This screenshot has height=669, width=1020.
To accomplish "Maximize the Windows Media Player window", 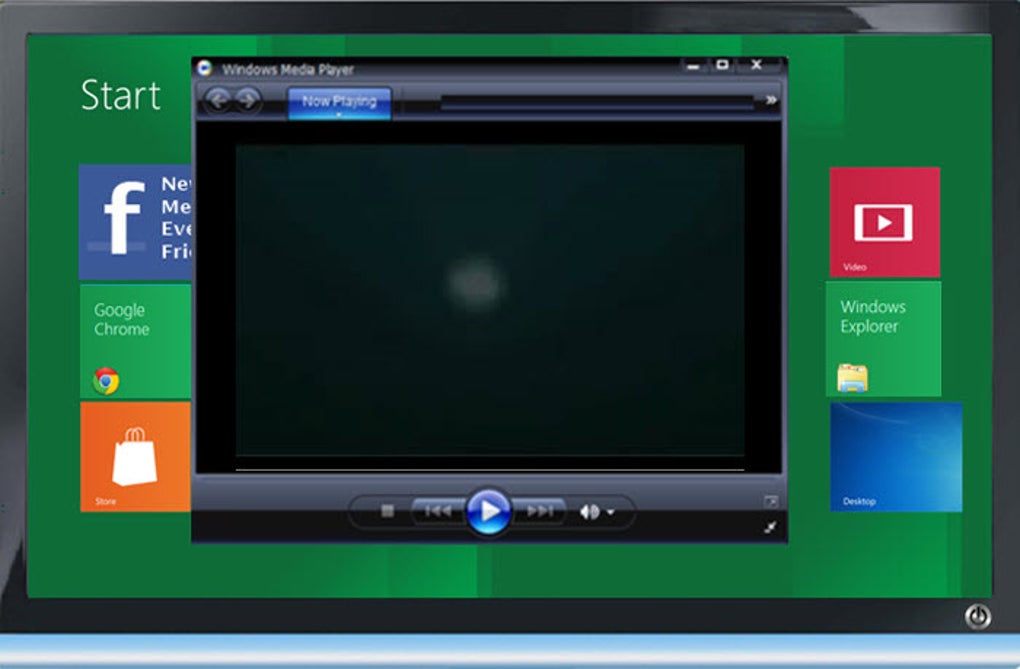I will point(722,64).
